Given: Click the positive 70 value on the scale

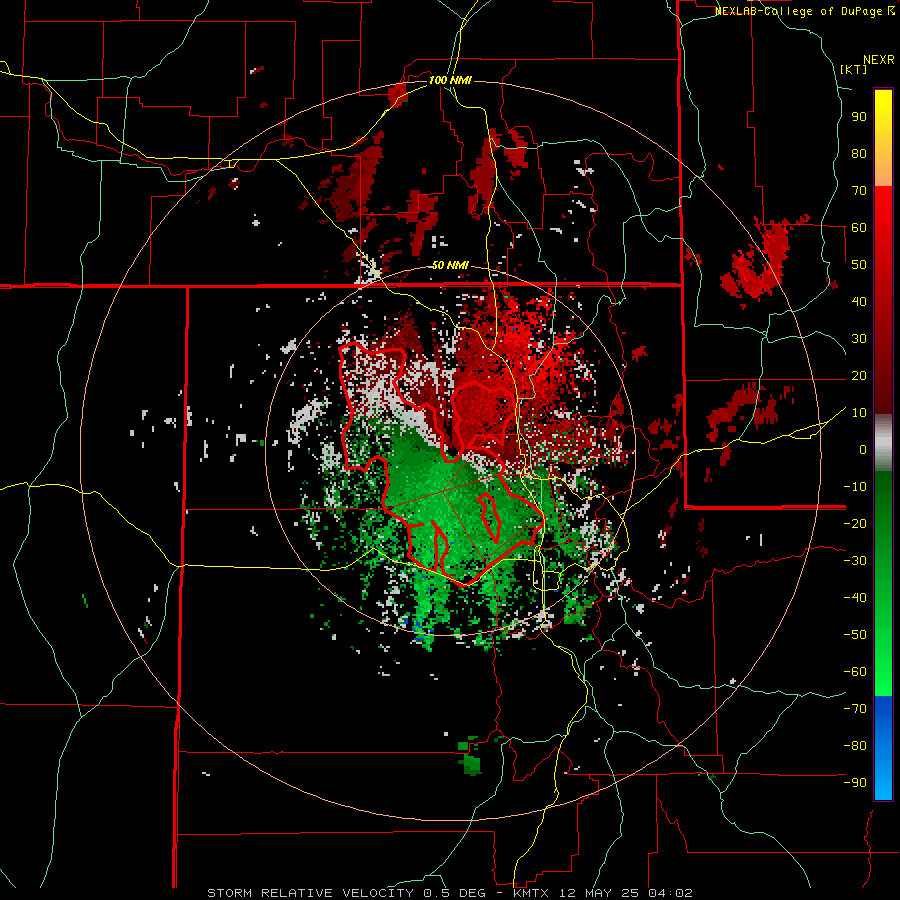Looking at the screenshot, I should point(859,191).
